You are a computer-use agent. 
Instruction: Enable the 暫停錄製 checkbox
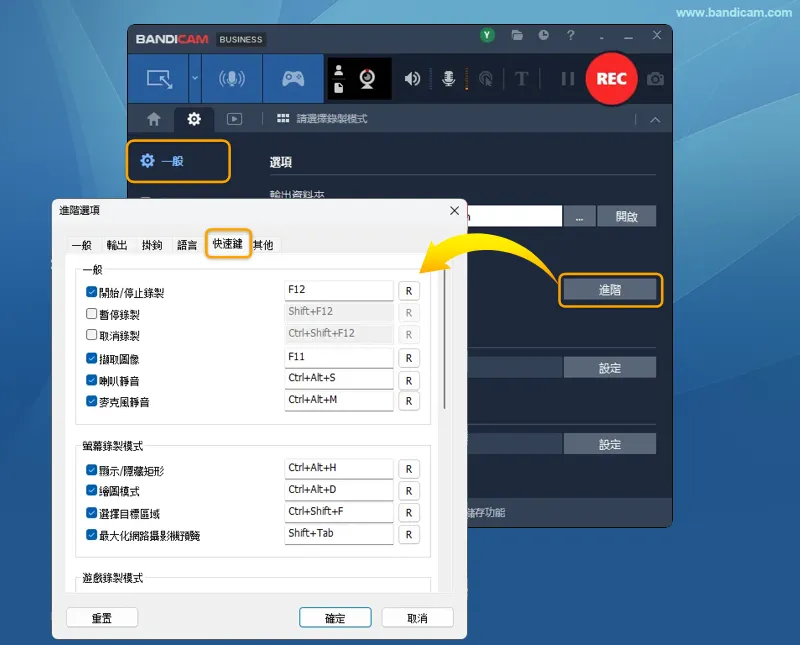click(91, 313)
